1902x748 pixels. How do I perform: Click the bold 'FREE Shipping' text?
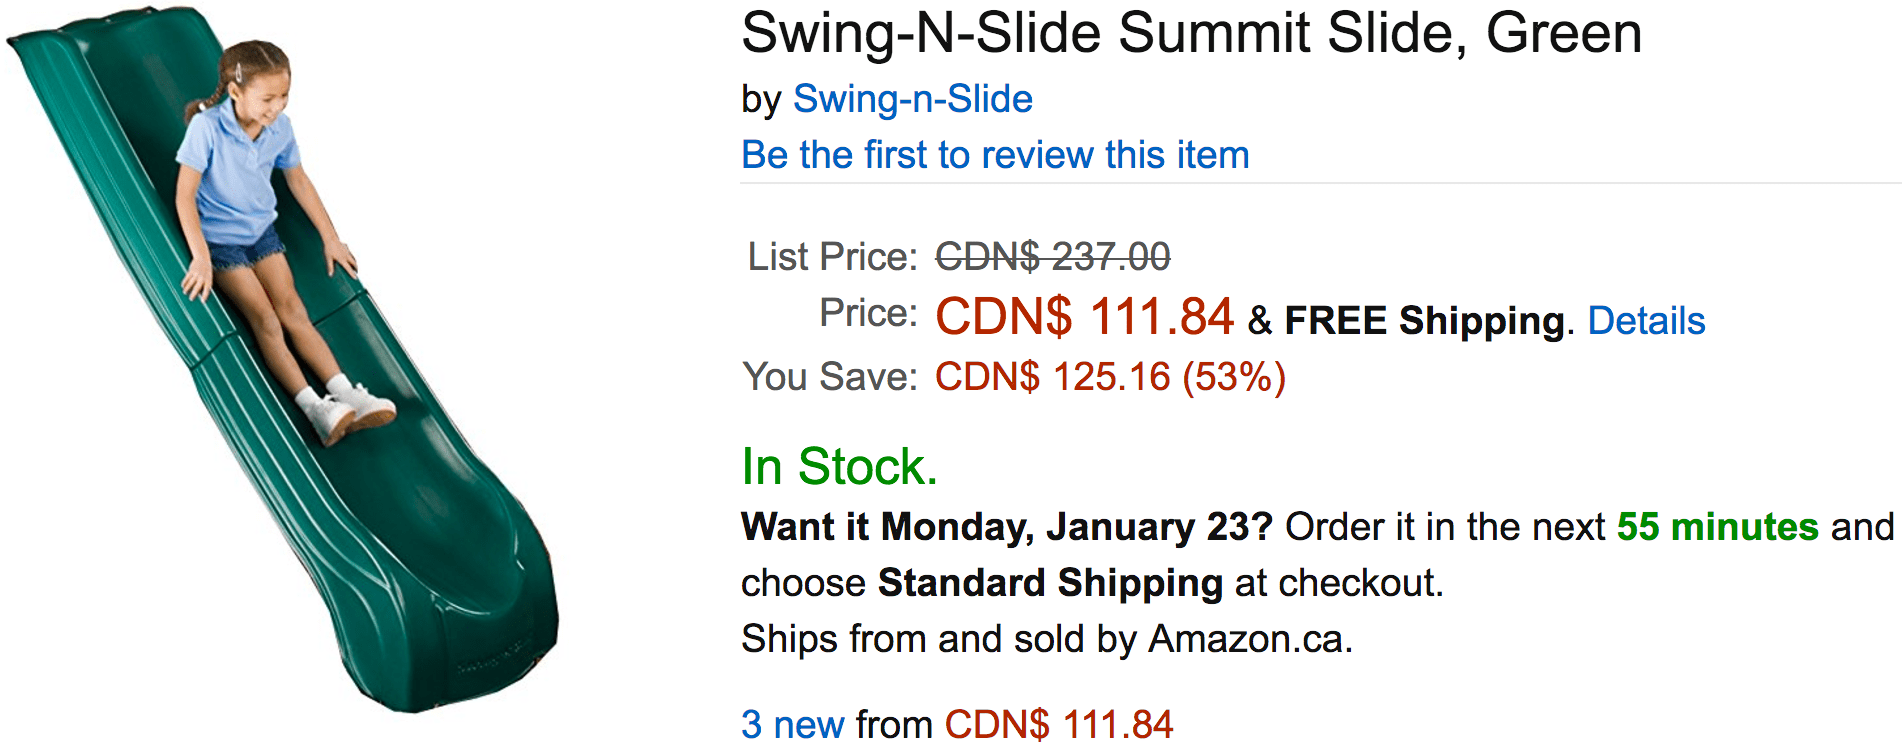click(x=1424, y=321)
